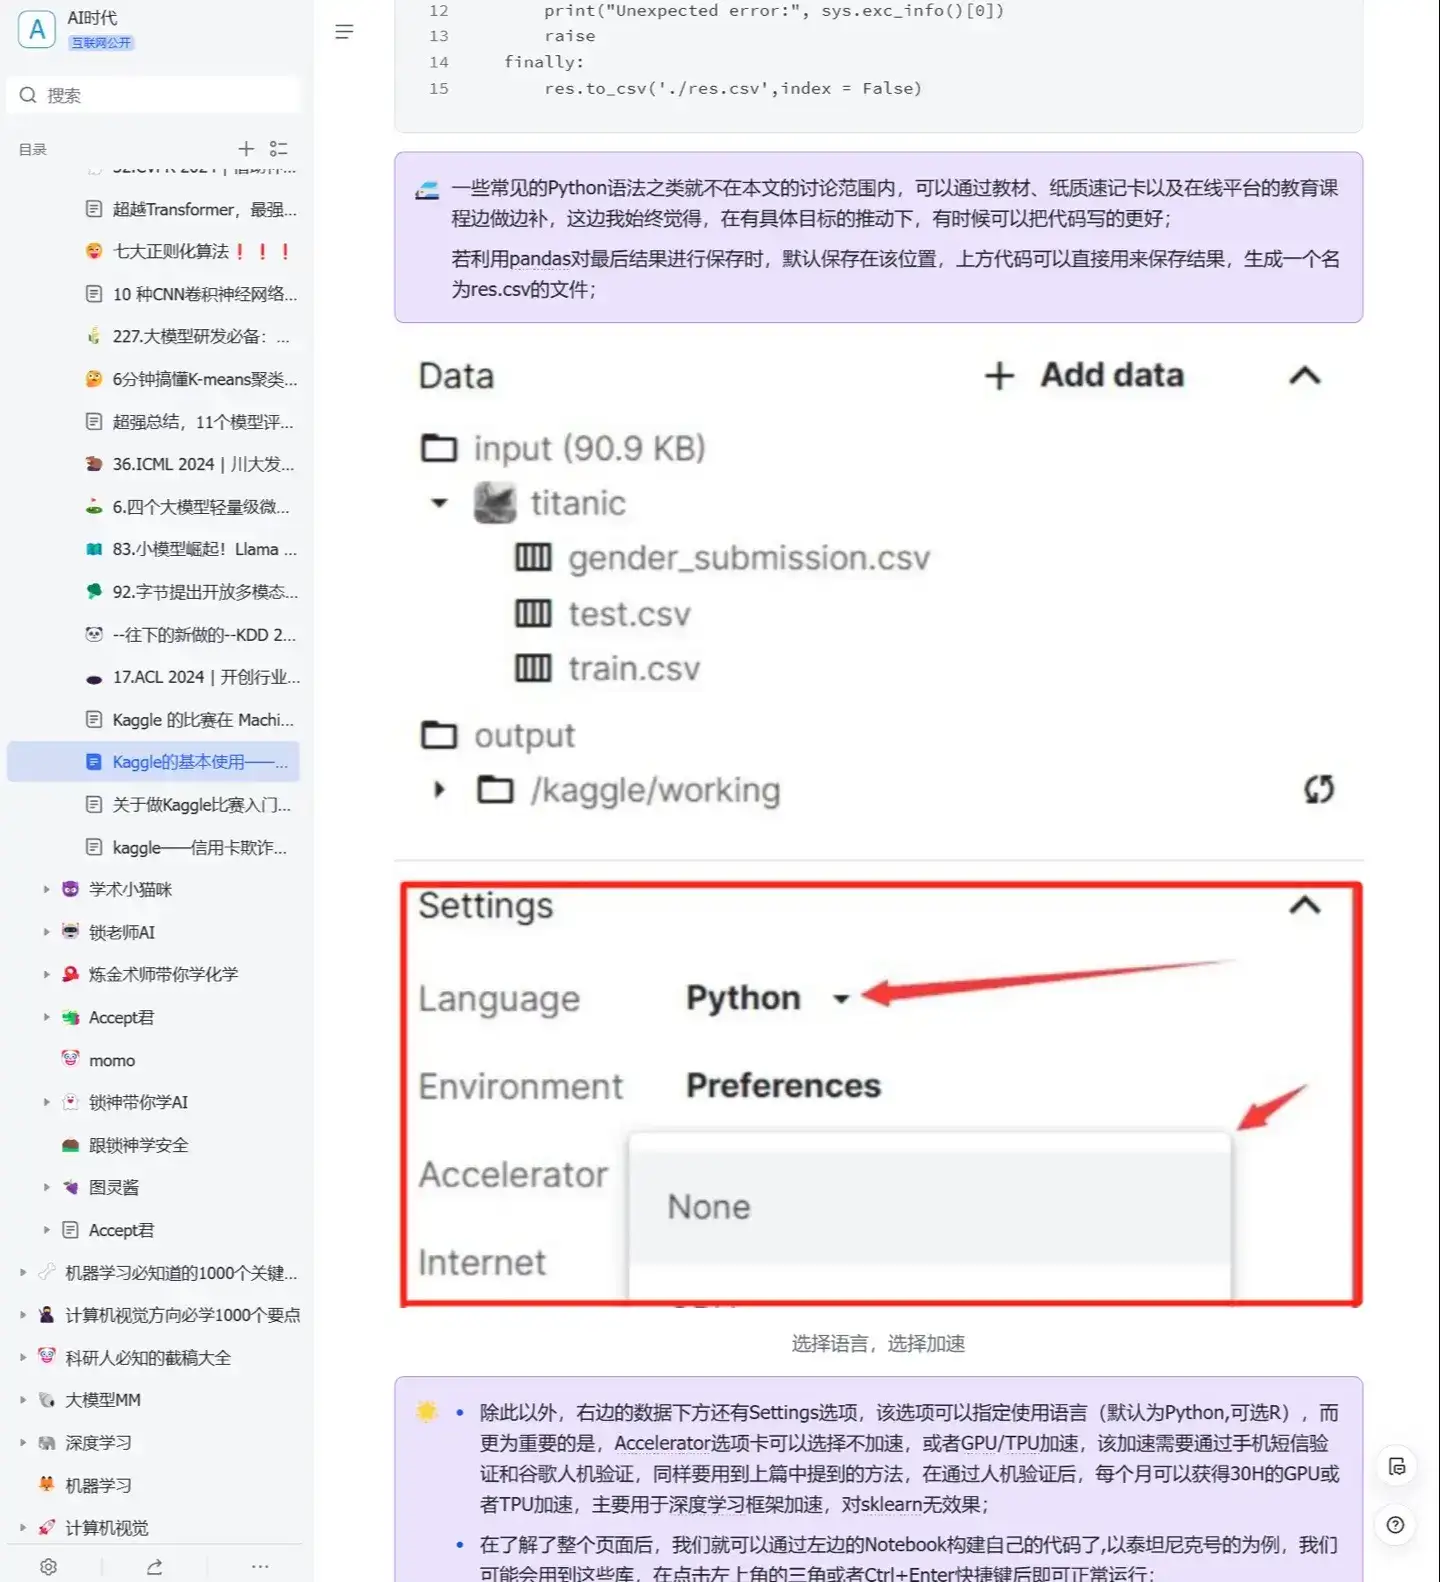Click the share arrow icon in the sidebar footer

[155, 1566]
